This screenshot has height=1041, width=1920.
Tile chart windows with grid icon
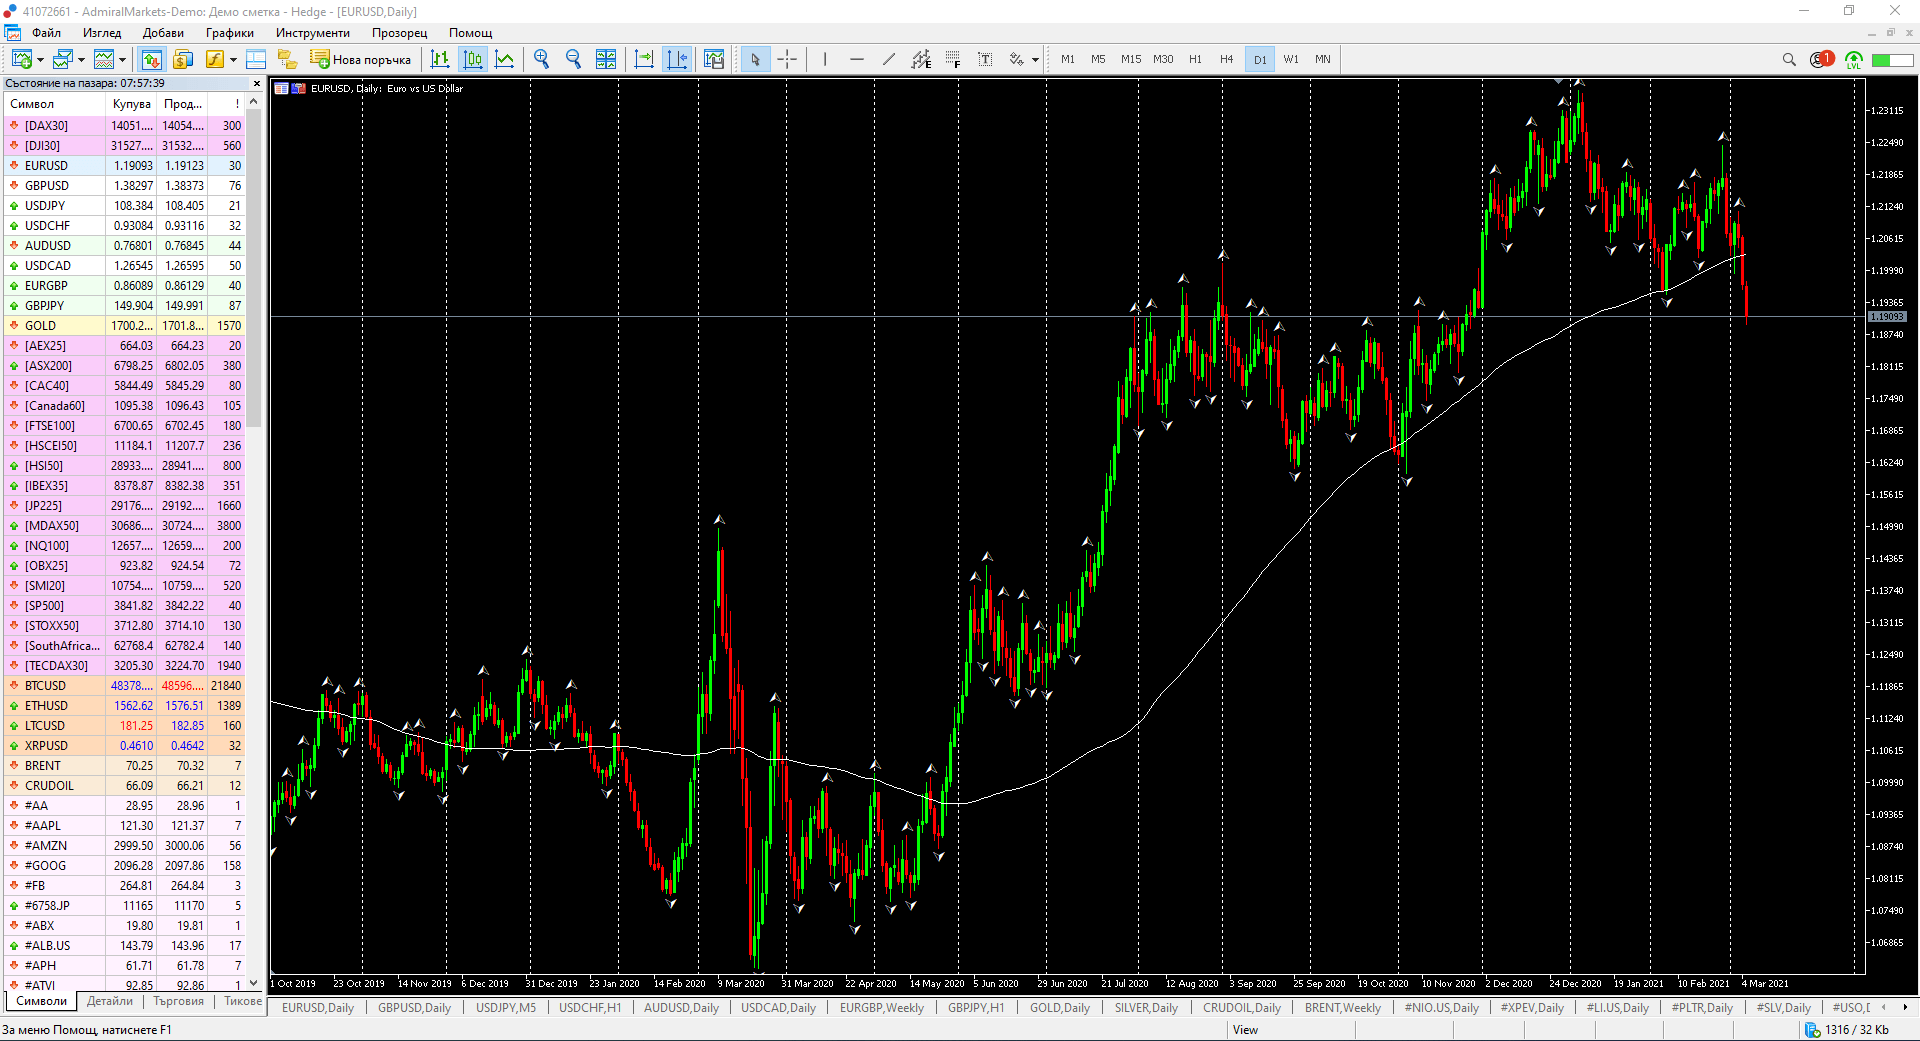coord(606,59)
